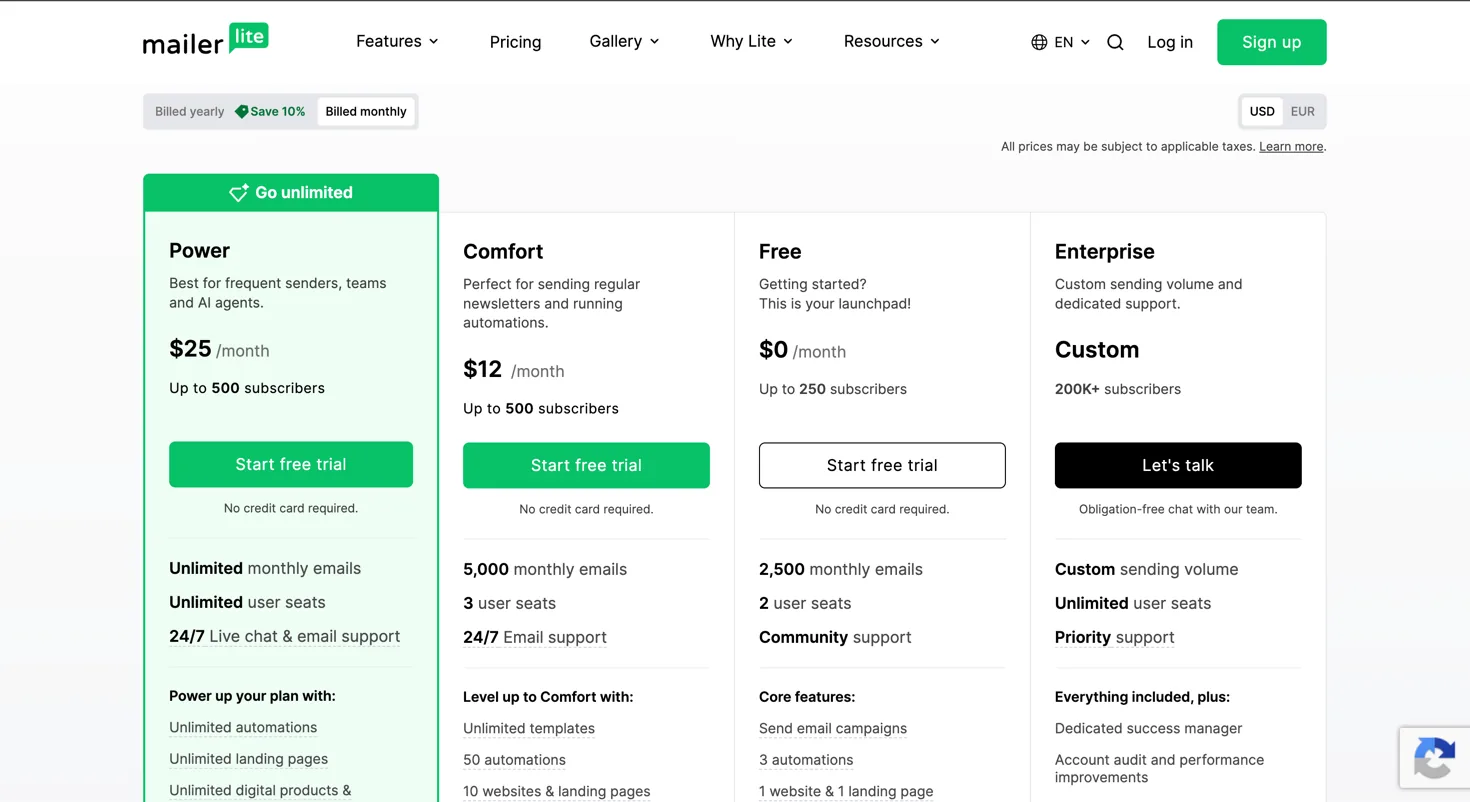Click 3 user seats text
The width and height of the screenshot is (1470, 802).
click(509, 603)
